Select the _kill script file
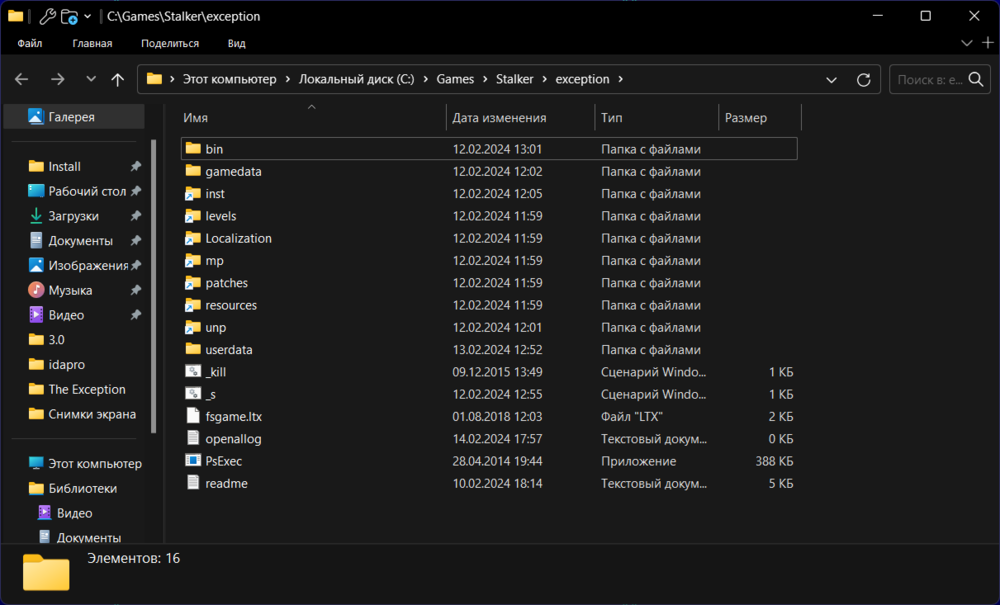 coord(216,372)
